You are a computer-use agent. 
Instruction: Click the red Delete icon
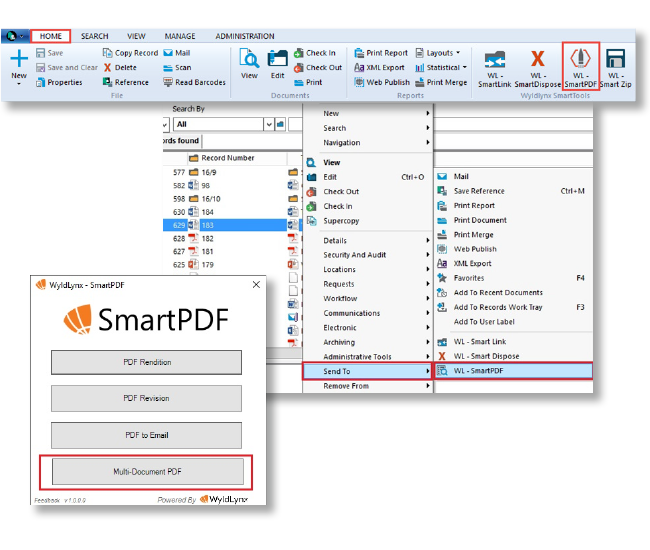(107, 68)
